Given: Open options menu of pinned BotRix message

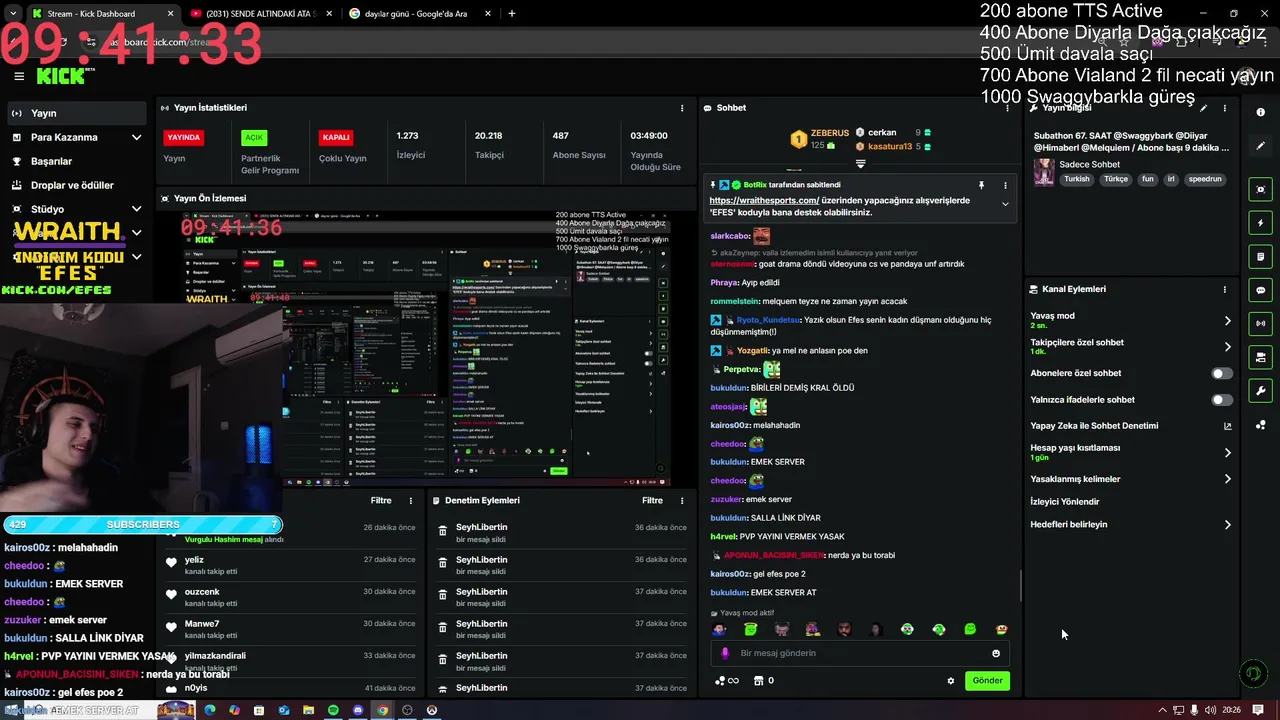Looking at the screenshot, I should (x=1005, y=185).
